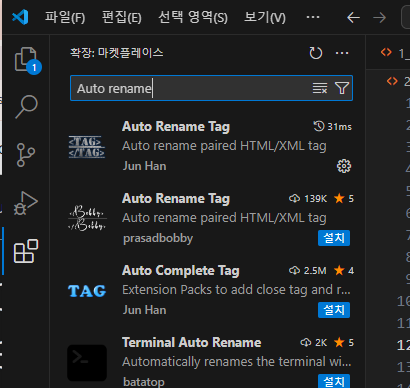
Task: Open marketplace panel more actions menu
Action: click(342, 53)
